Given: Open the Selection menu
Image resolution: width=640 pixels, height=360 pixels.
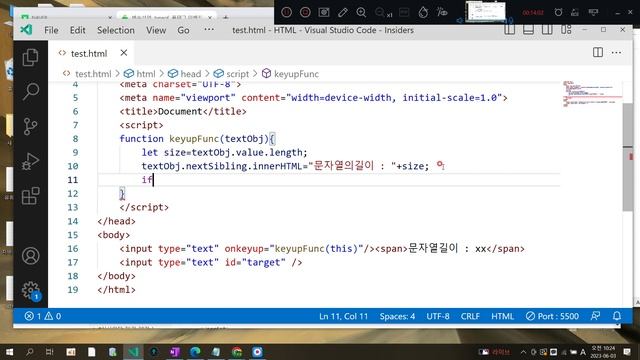Looking at the screenshot, I should pos(116,30).
